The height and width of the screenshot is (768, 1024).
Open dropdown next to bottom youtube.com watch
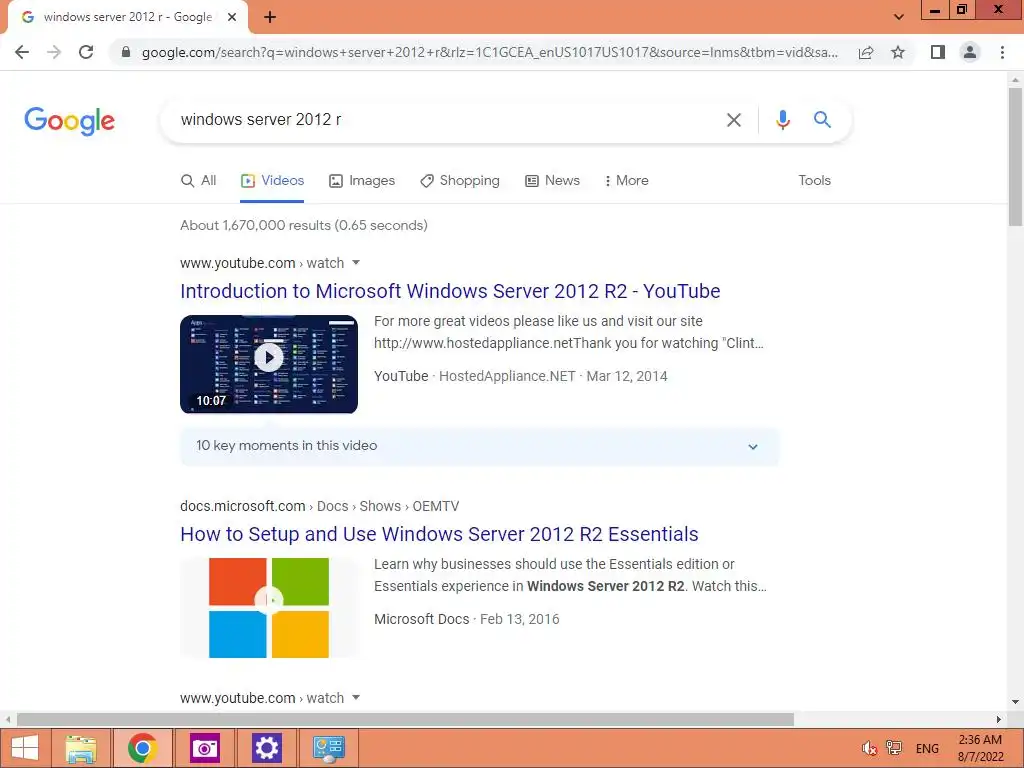click(x=356, y=697)
